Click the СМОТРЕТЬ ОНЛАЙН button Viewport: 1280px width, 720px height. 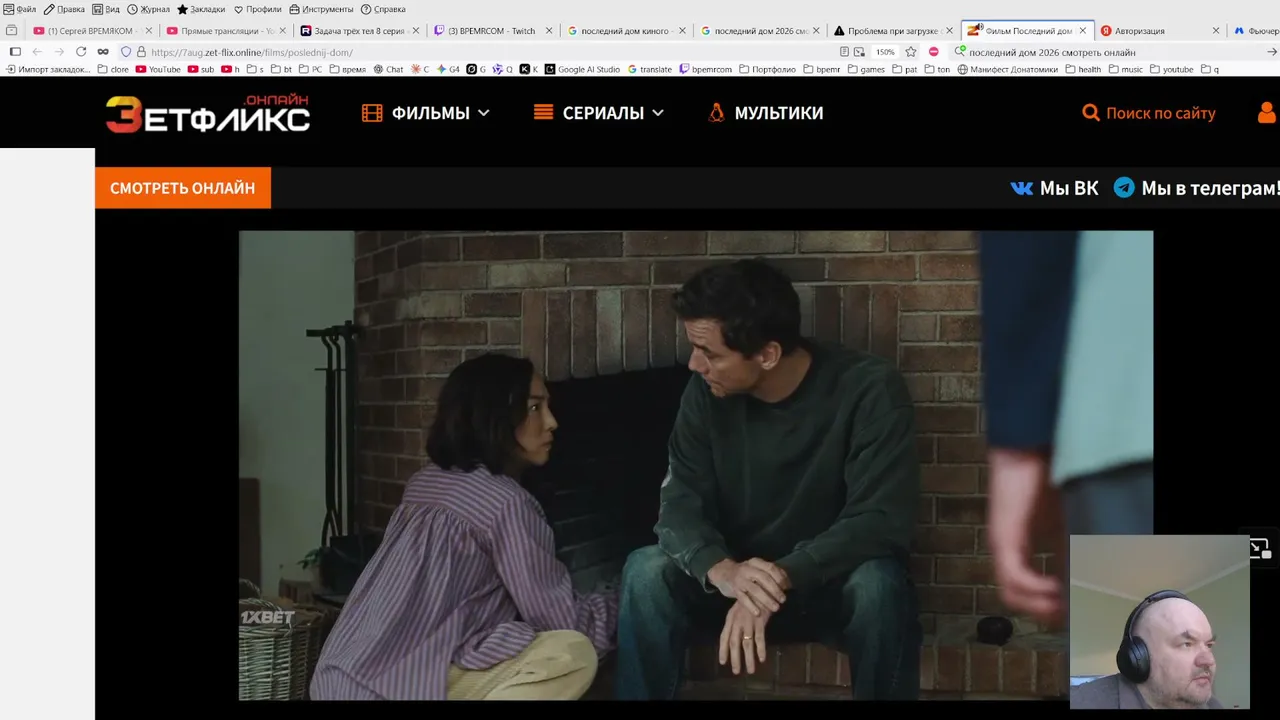(x=183, y=188)
